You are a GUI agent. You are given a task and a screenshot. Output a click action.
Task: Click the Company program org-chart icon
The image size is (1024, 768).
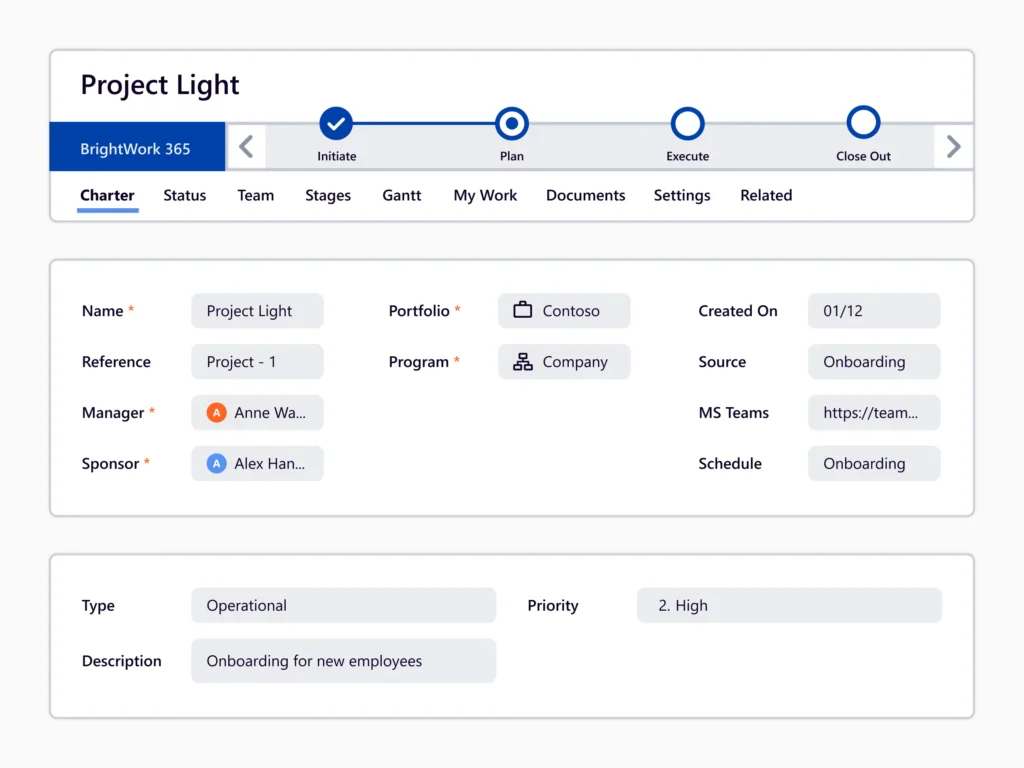[521, 362]
